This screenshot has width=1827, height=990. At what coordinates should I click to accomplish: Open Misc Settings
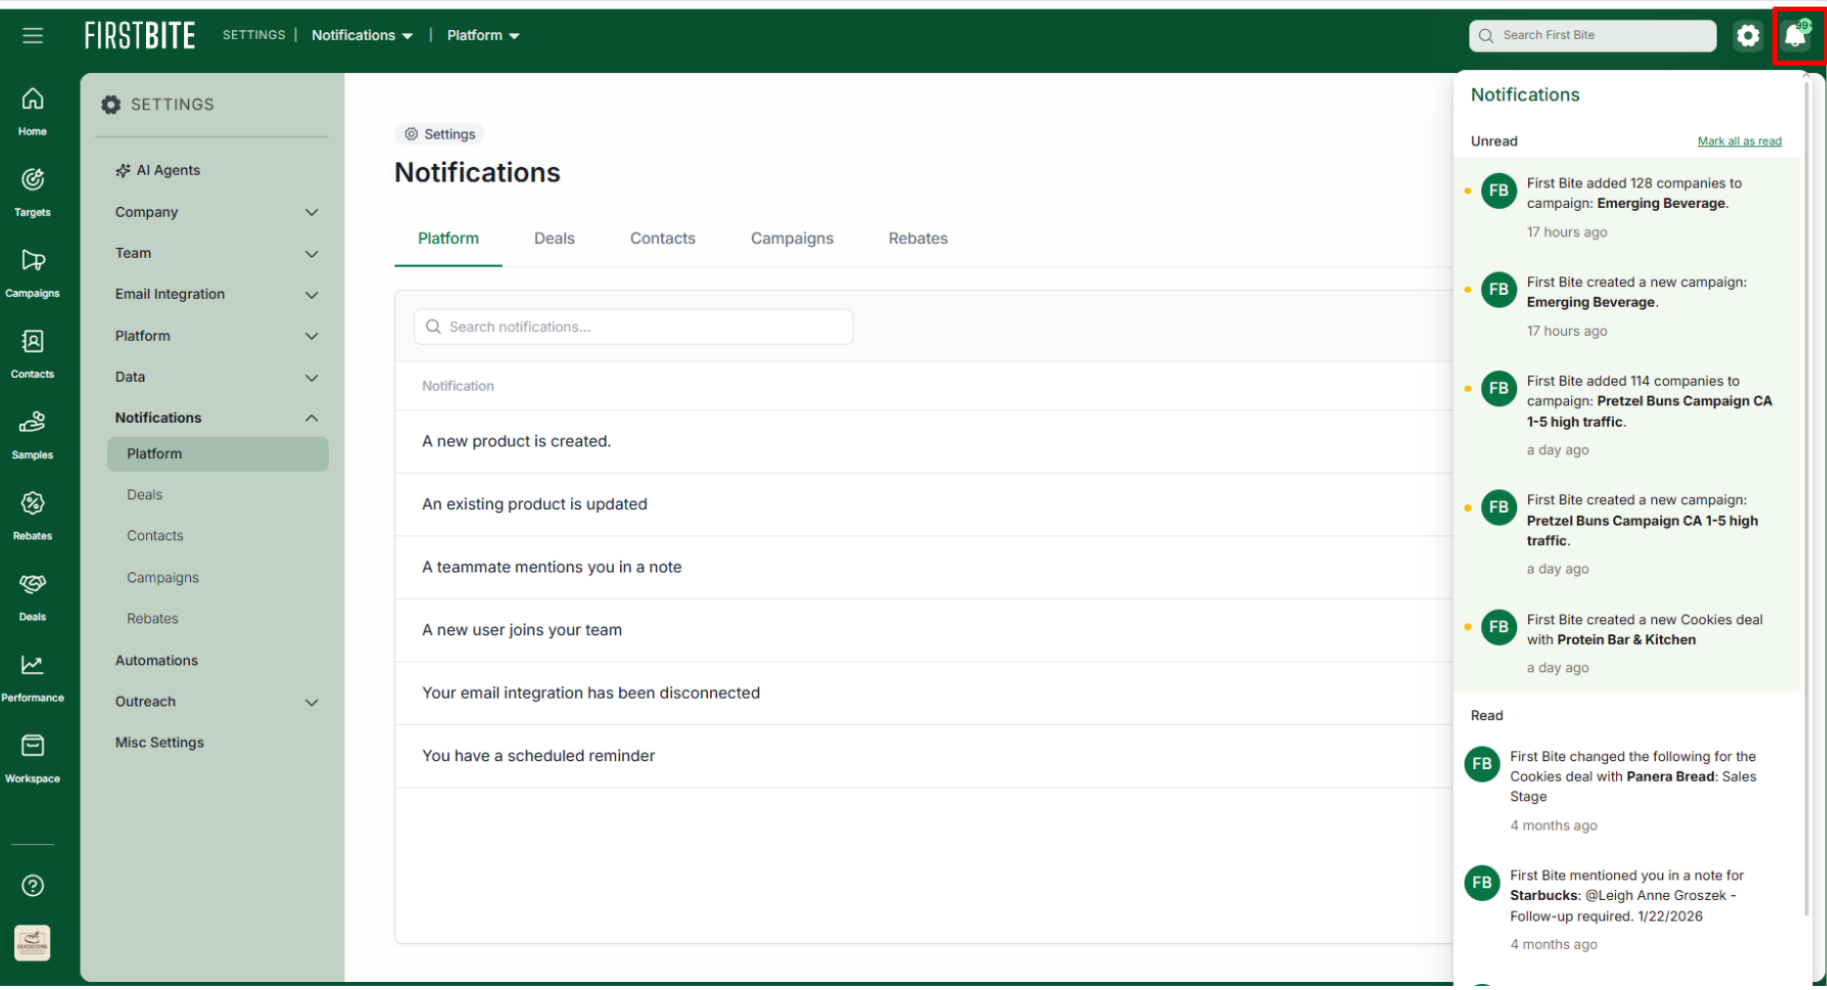point(160,743)
